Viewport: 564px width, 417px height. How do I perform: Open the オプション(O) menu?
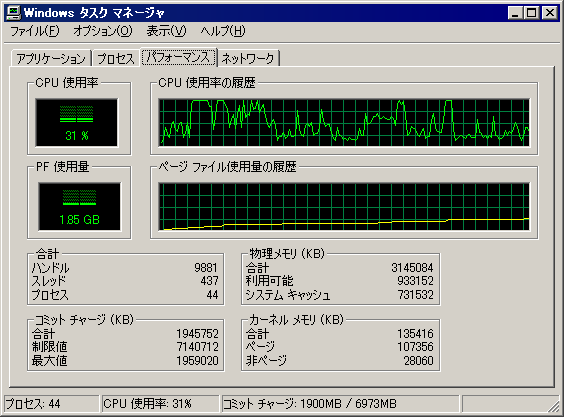(x=103, y=31)
